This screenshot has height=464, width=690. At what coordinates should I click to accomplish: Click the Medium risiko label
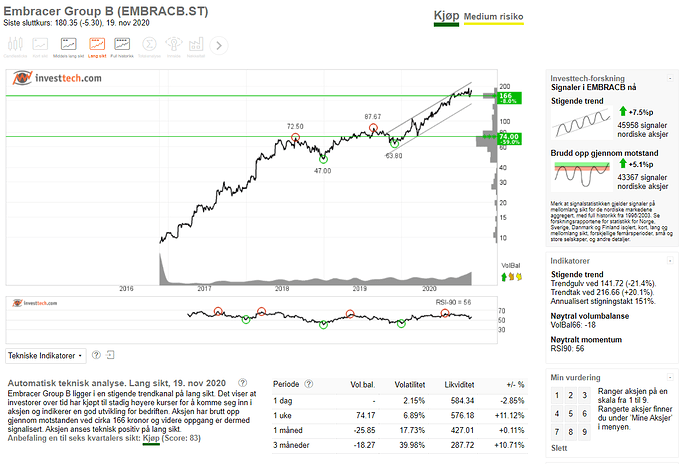tap(493, 17)
